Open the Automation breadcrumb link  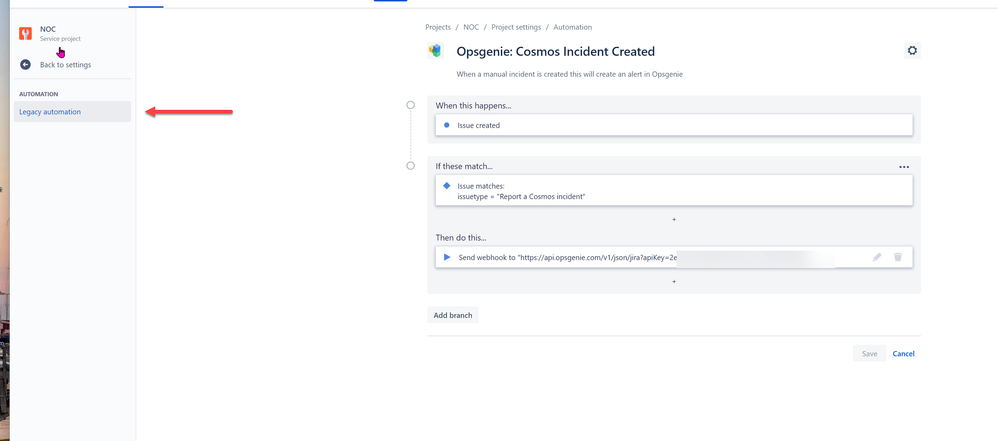coord(573,27)
